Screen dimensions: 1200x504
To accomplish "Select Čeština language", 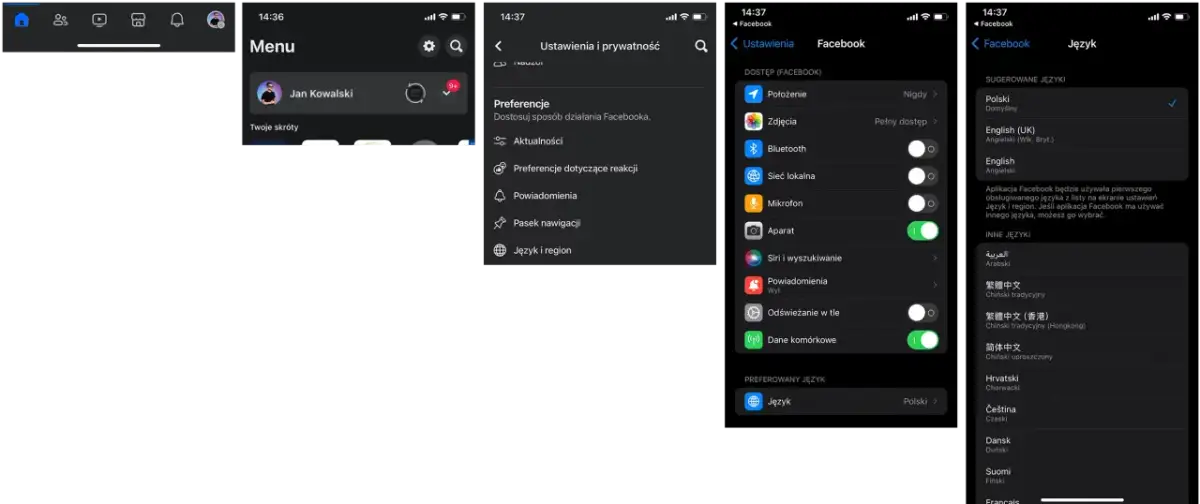I will click(x=1081, y=413).
